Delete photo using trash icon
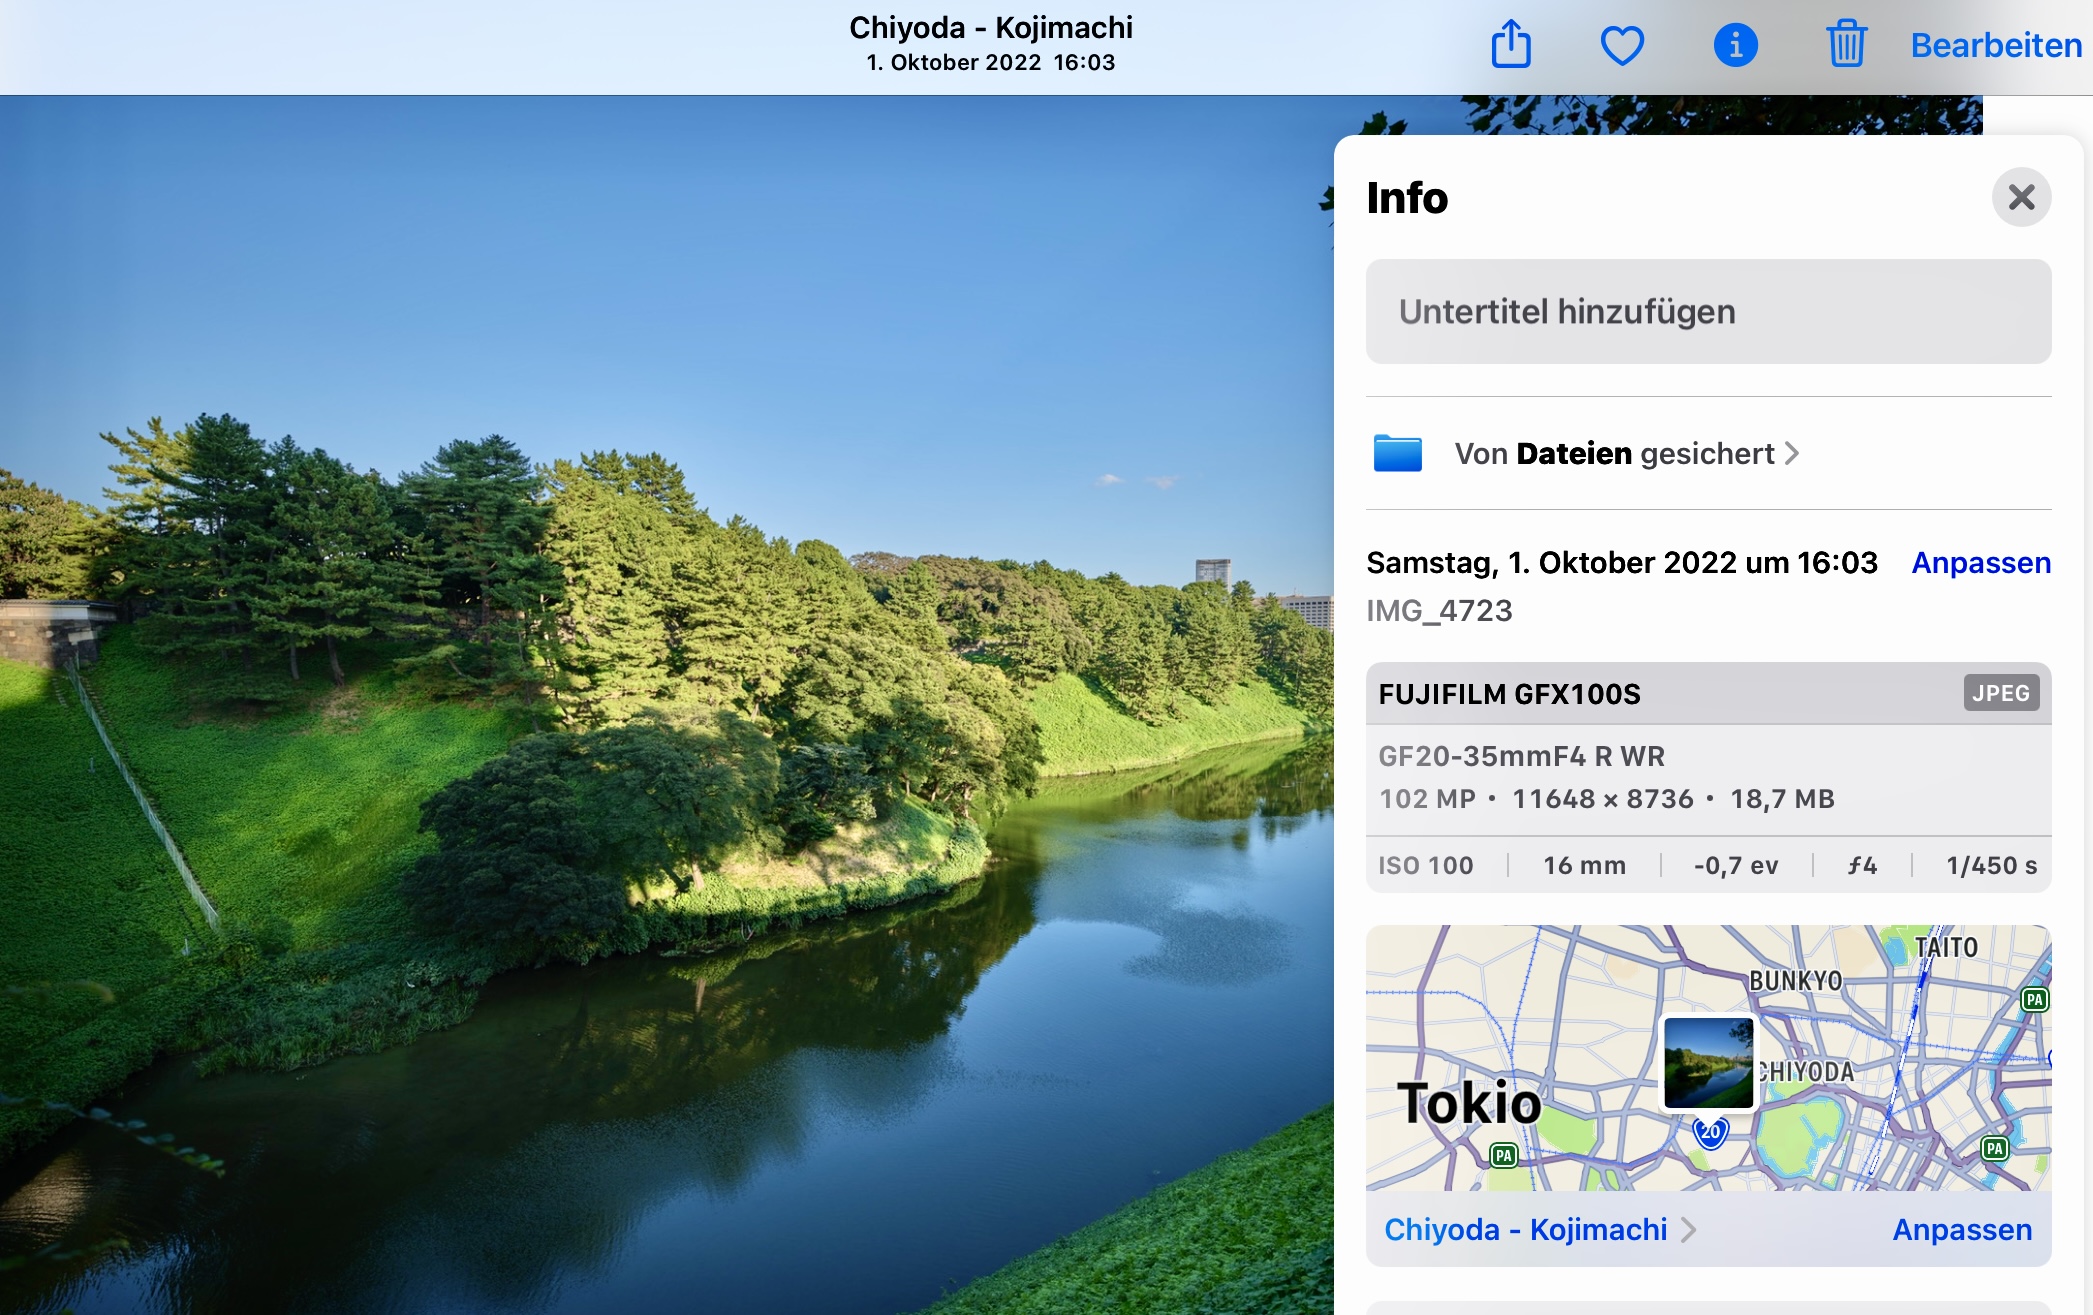2093x1315 pixels. (x=1846, y=45)
